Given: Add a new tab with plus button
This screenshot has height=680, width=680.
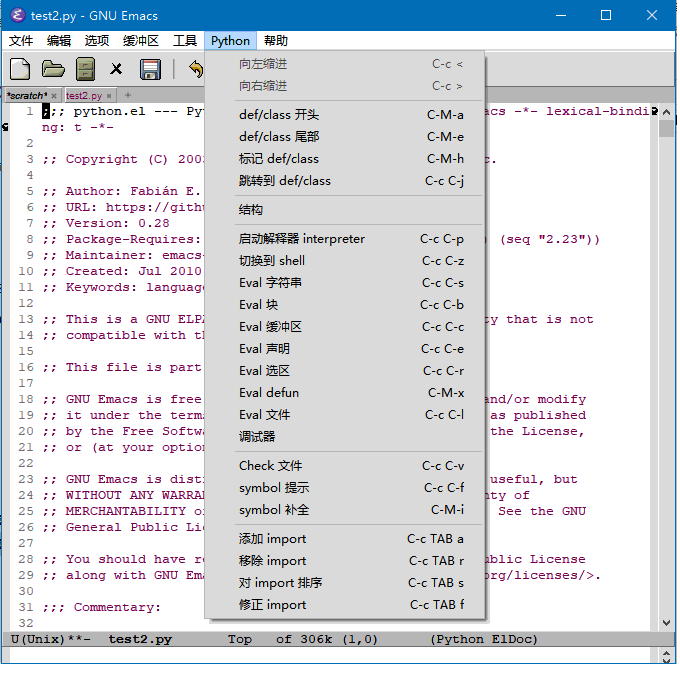Looking at the screenshot, I should [127, 95].
